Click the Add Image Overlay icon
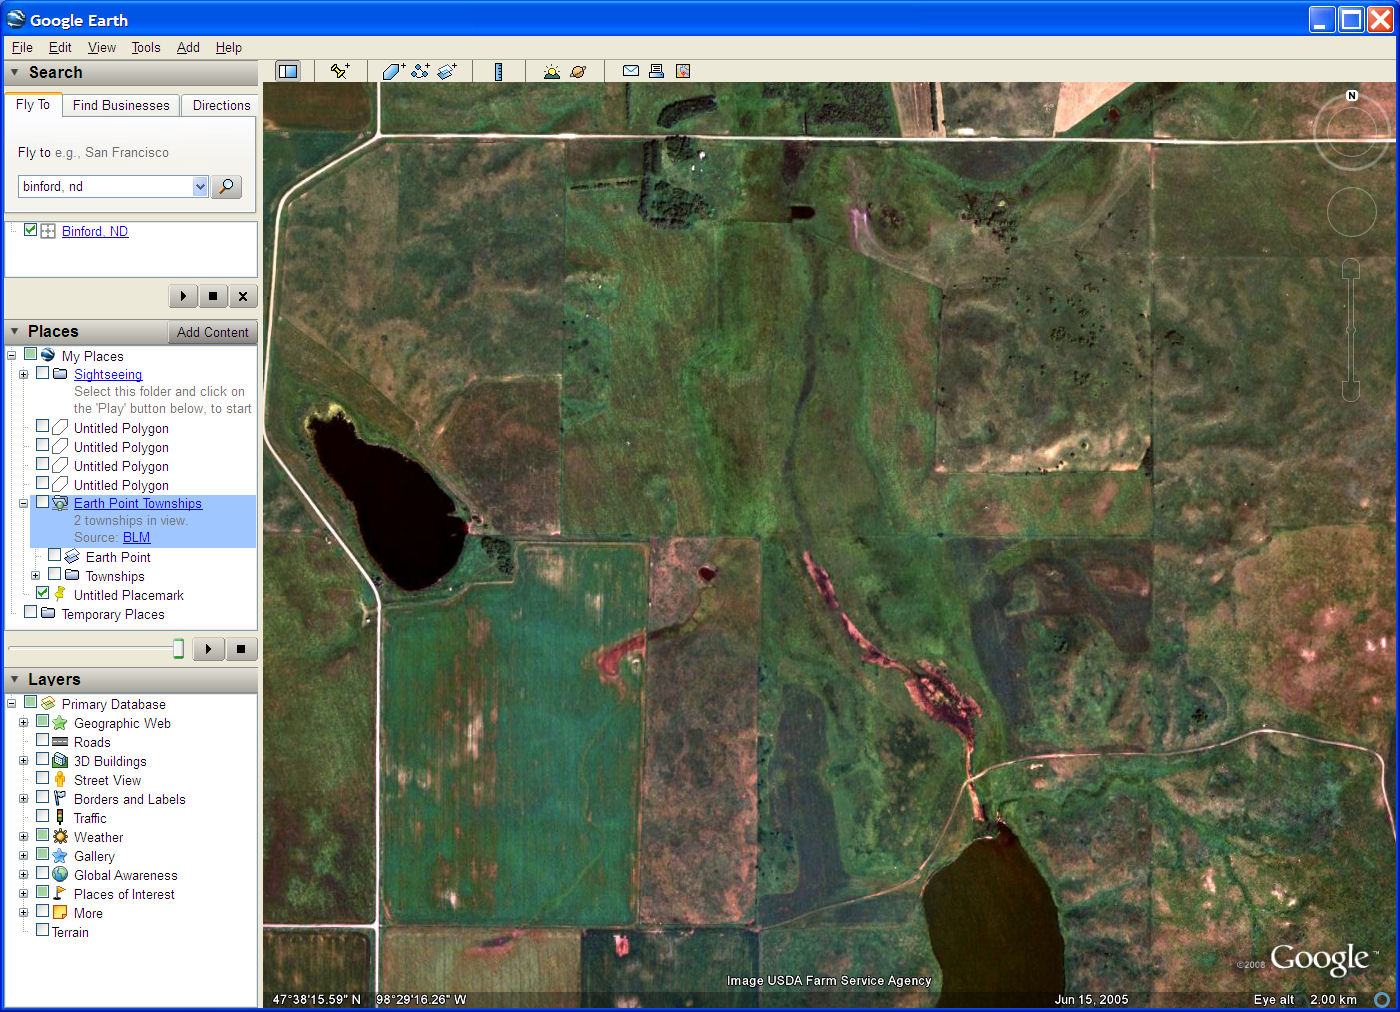The image size is (1400, 1012). (x=447, y=71)
